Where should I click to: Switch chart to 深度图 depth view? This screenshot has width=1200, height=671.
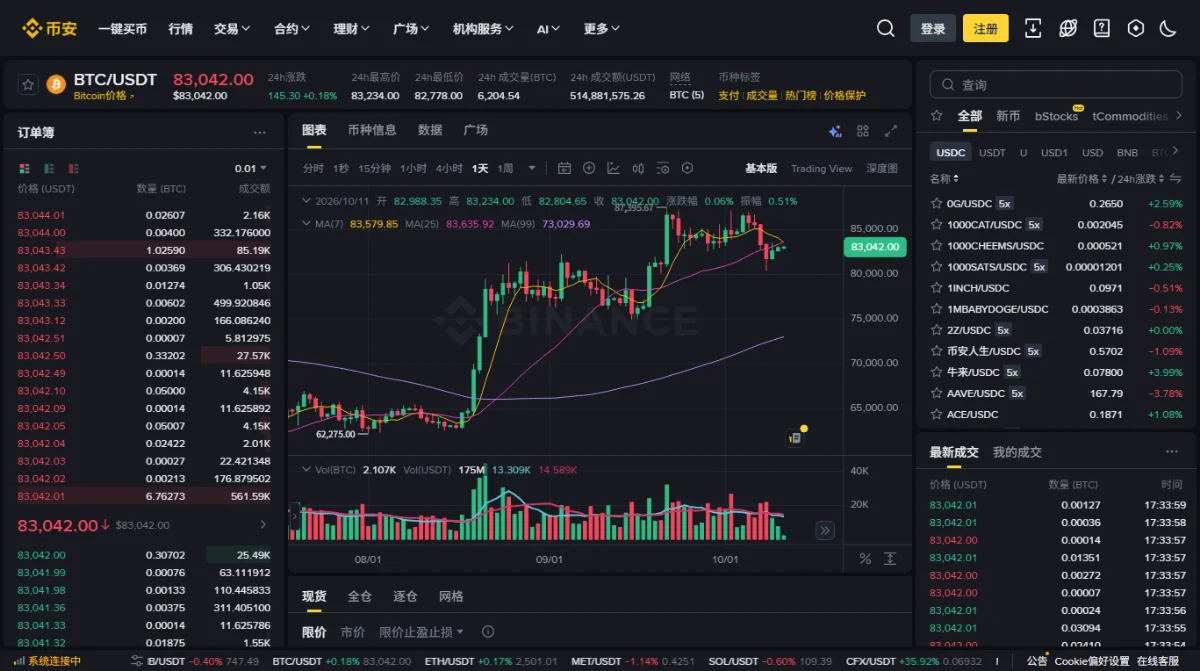[882, 168]
